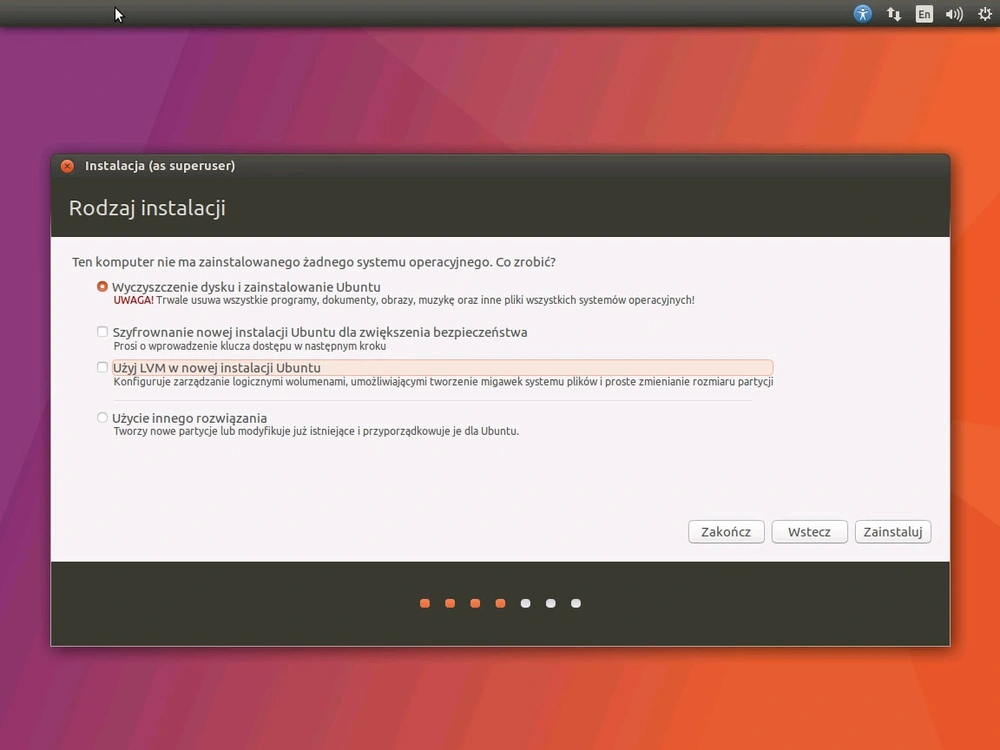Click the Zakończ button

[726, 532]
